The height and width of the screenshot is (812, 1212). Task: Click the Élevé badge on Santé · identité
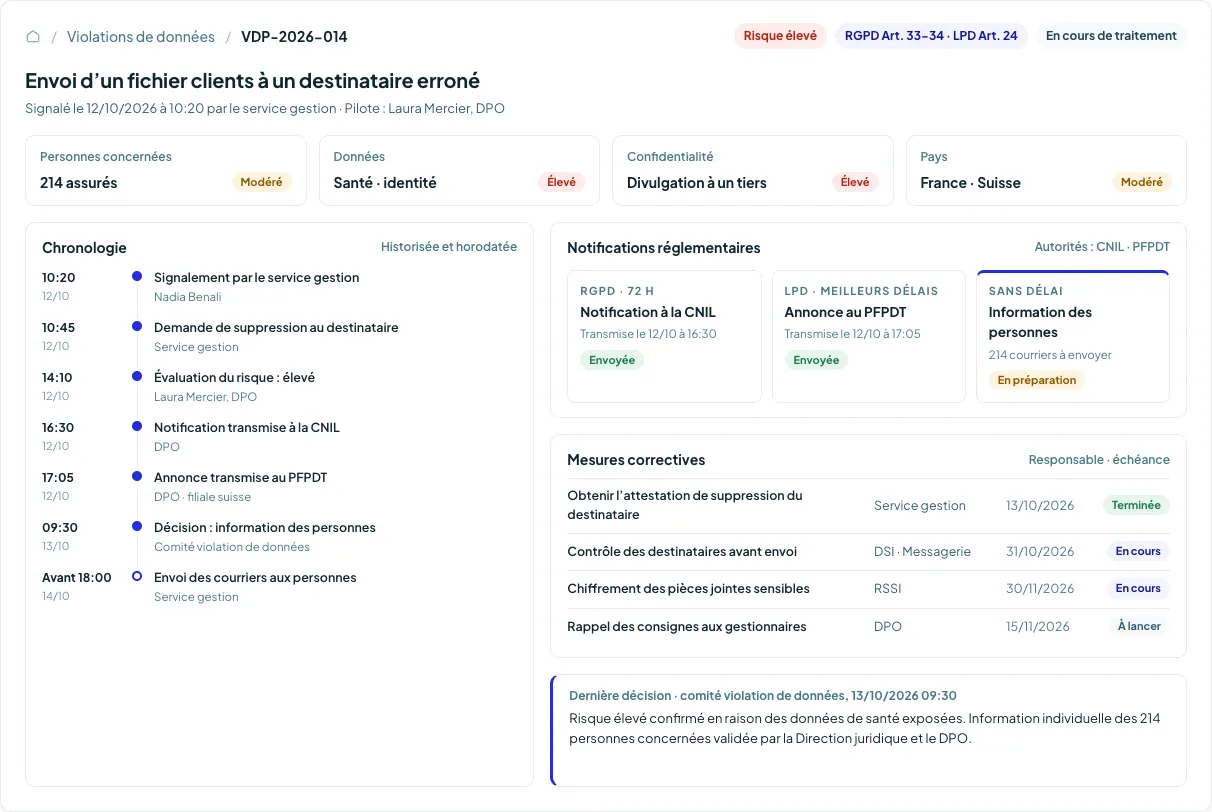click(x=562, y=183)
